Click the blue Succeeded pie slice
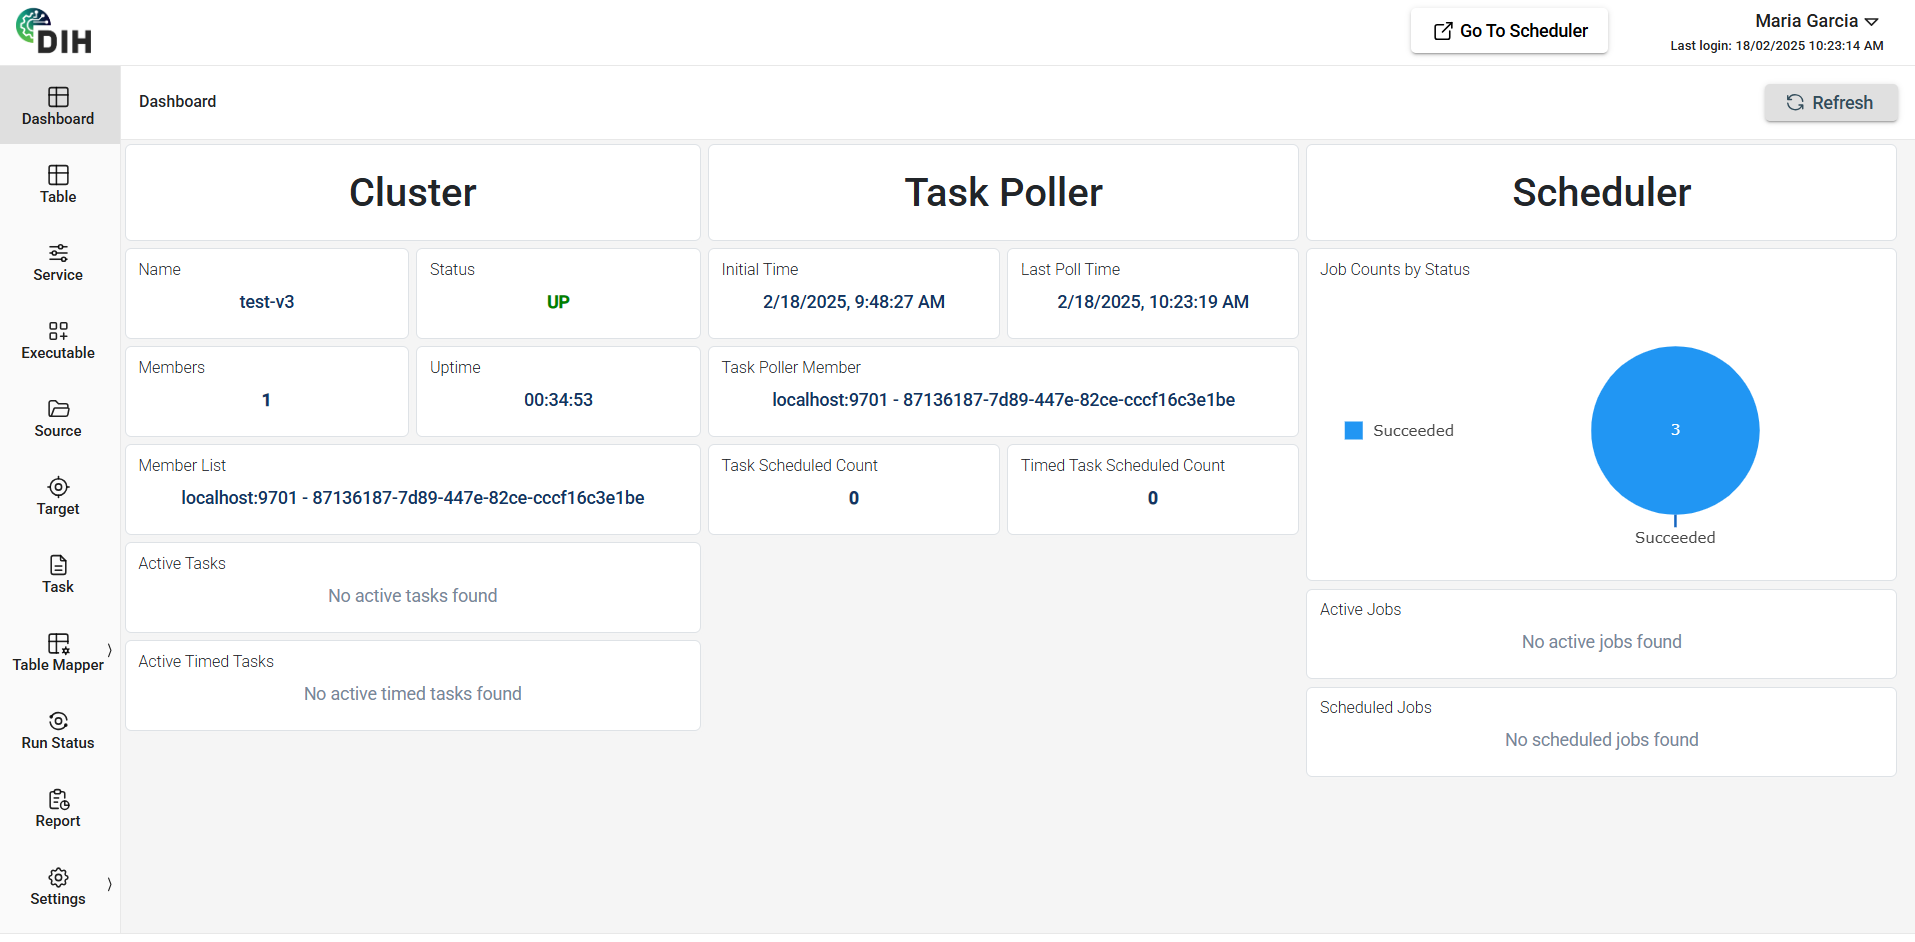Viewport: 1915px width, 942px height. coord(1675,431)
